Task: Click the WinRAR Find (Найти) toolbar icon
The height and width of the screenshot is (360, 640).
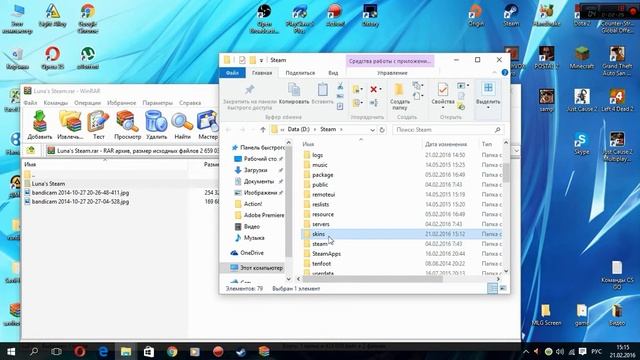Action: (182, 121)
